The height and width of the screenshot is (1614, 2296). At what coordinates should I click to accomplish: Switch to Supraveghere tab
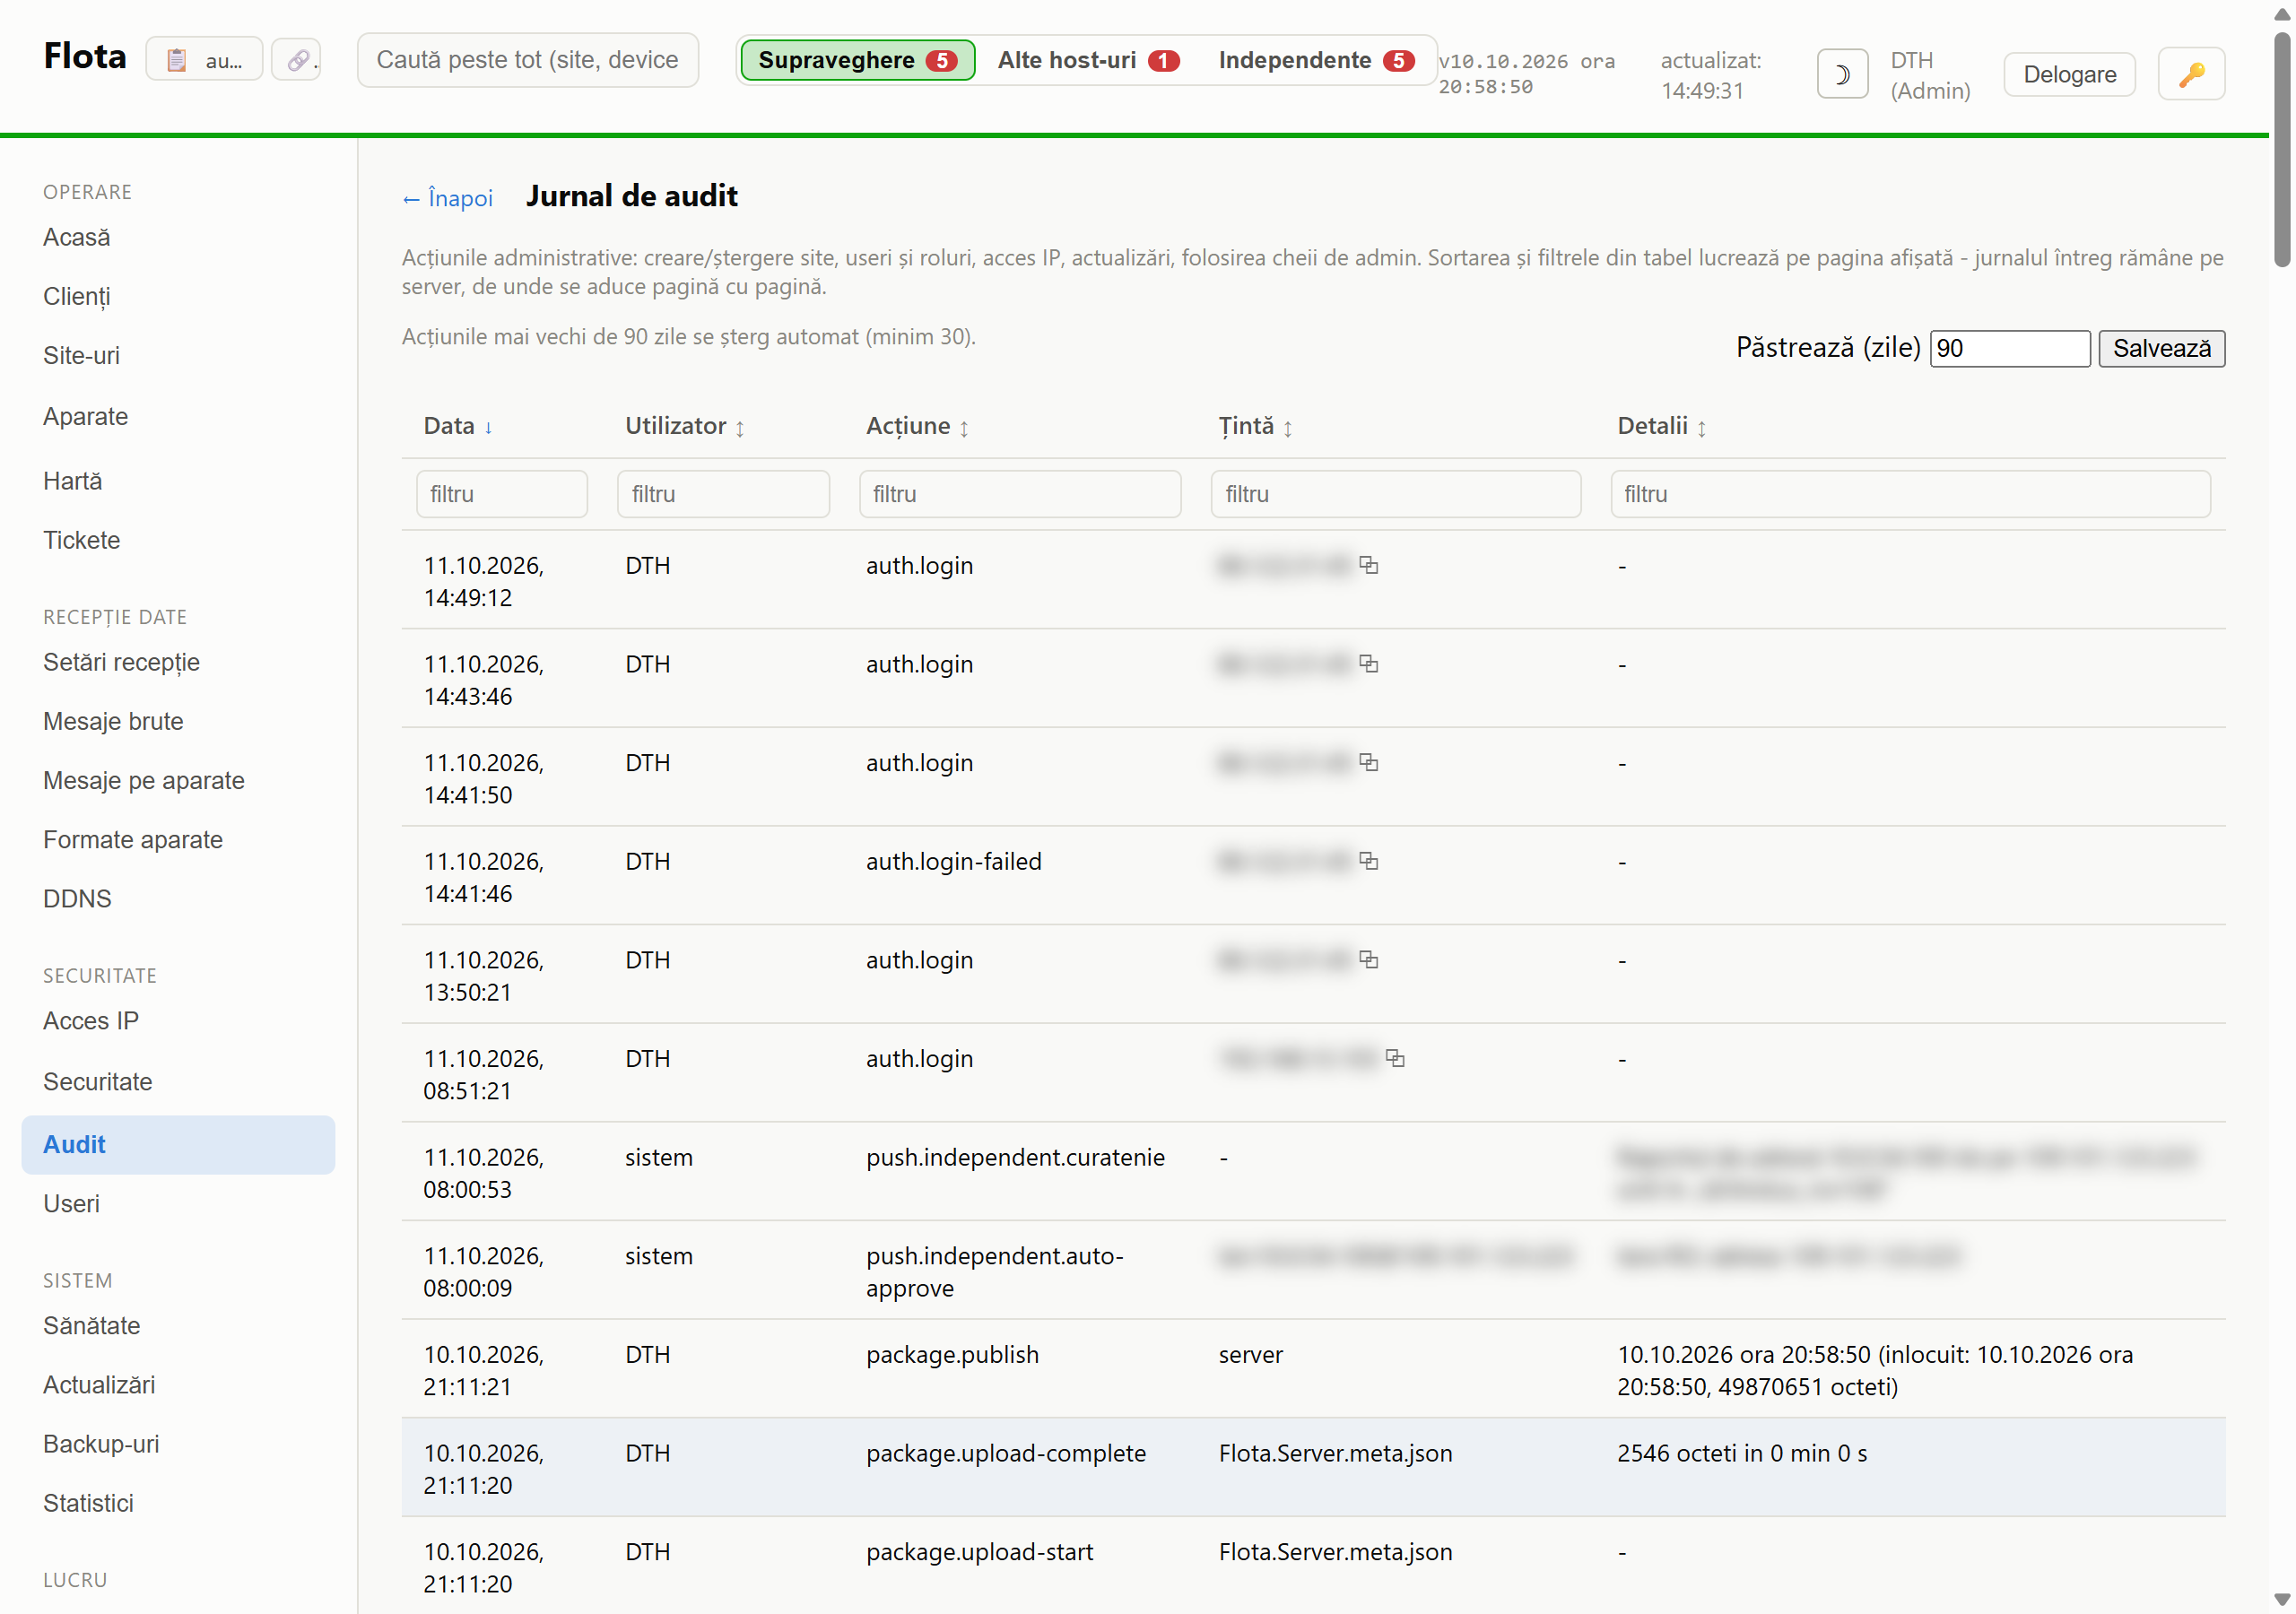pos(857,60)
